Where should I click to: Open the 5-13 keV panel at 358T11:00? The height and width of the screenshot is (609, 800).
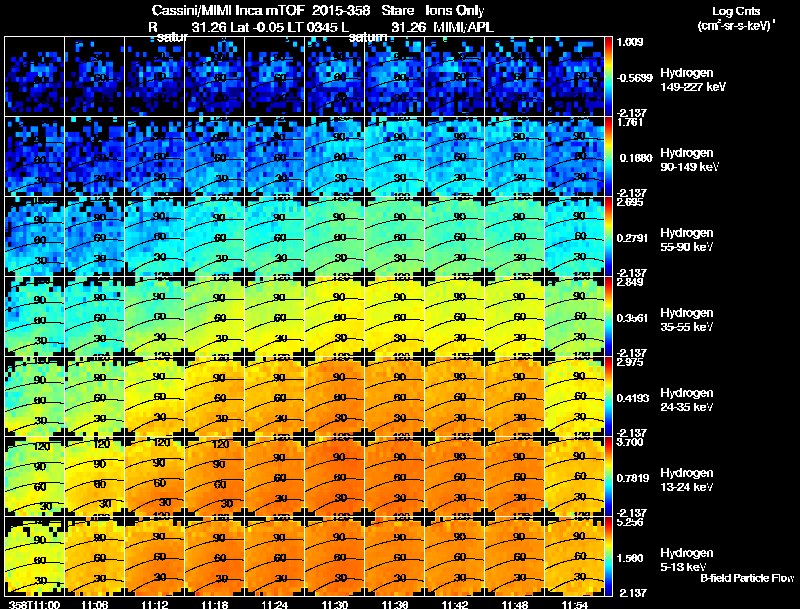pyautogui.click(x=34, y=557)
